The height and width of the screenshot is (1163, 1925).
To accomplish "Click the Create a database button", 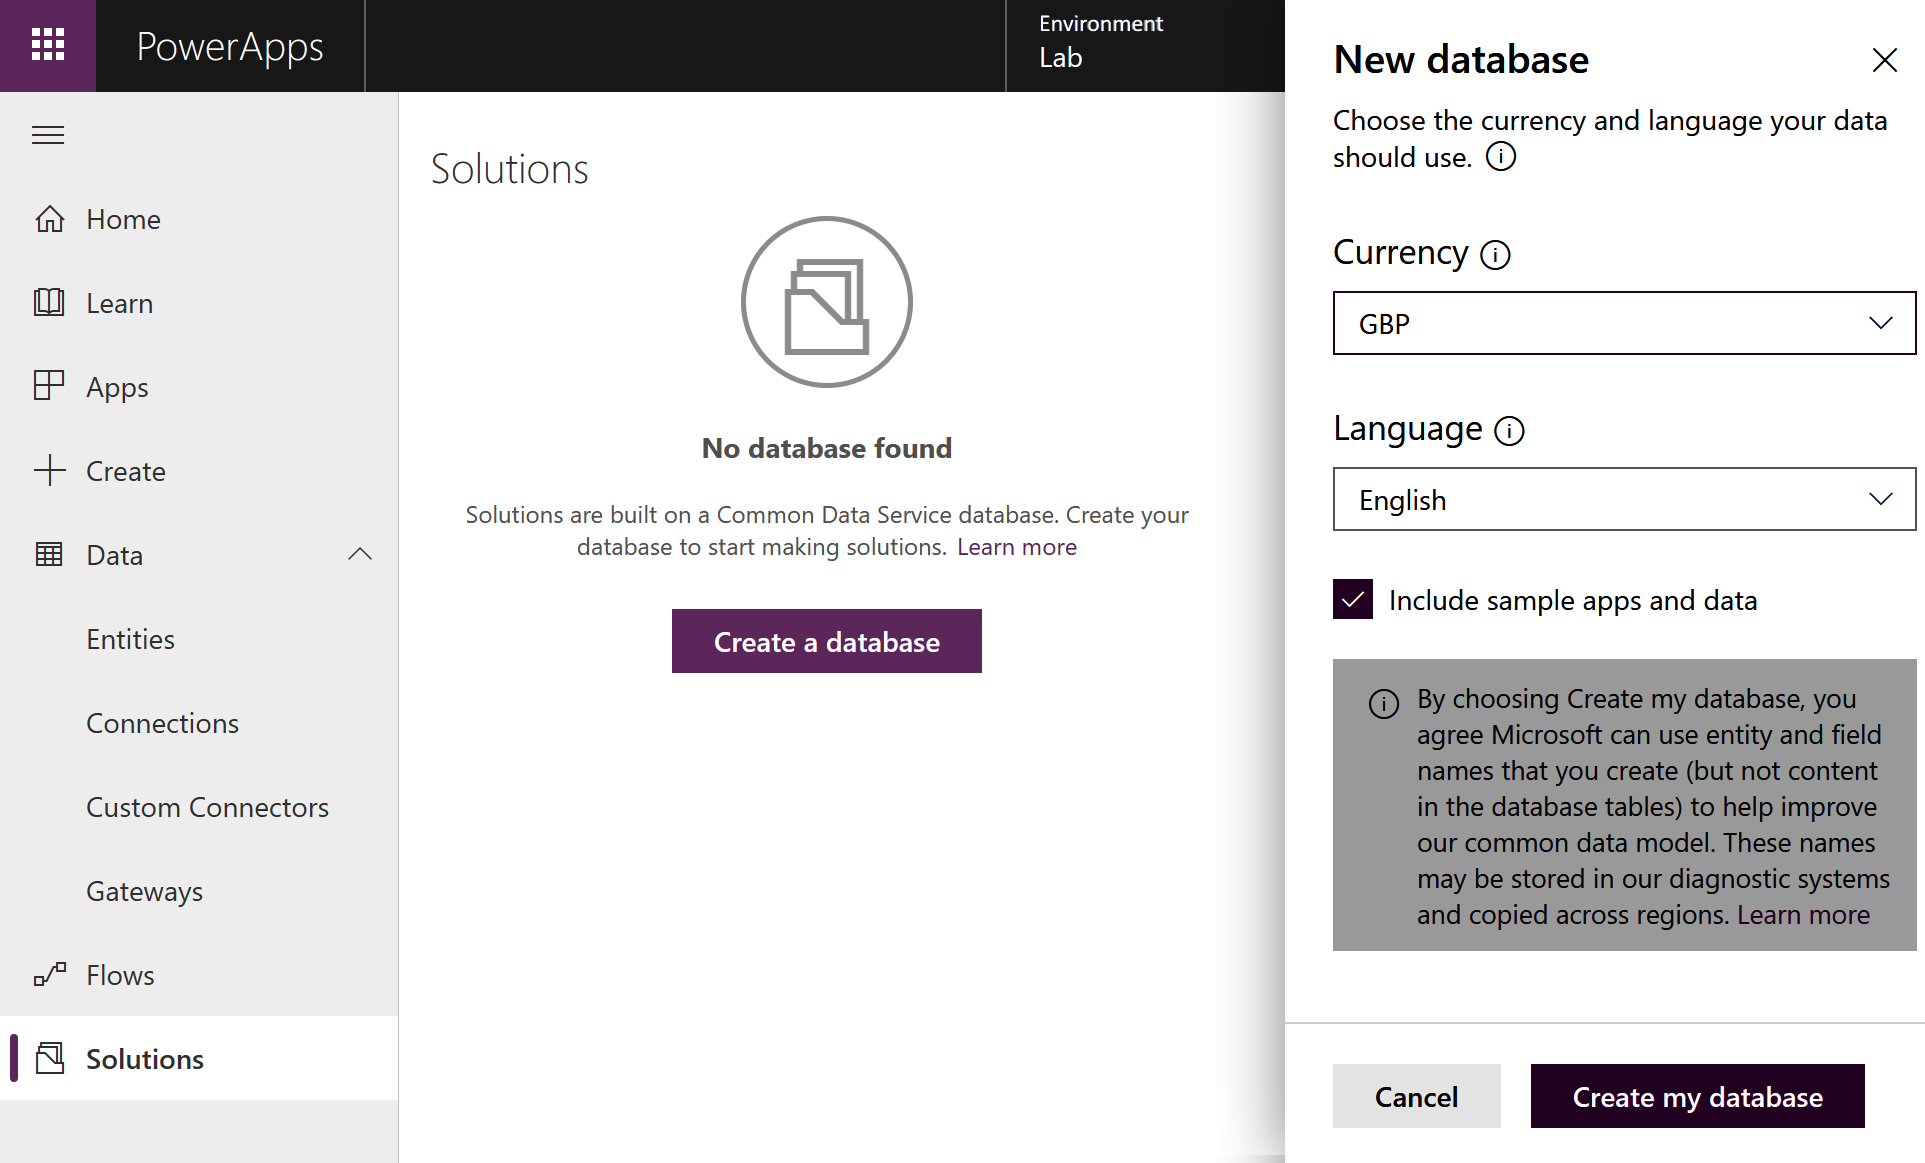I will (827, 641).
